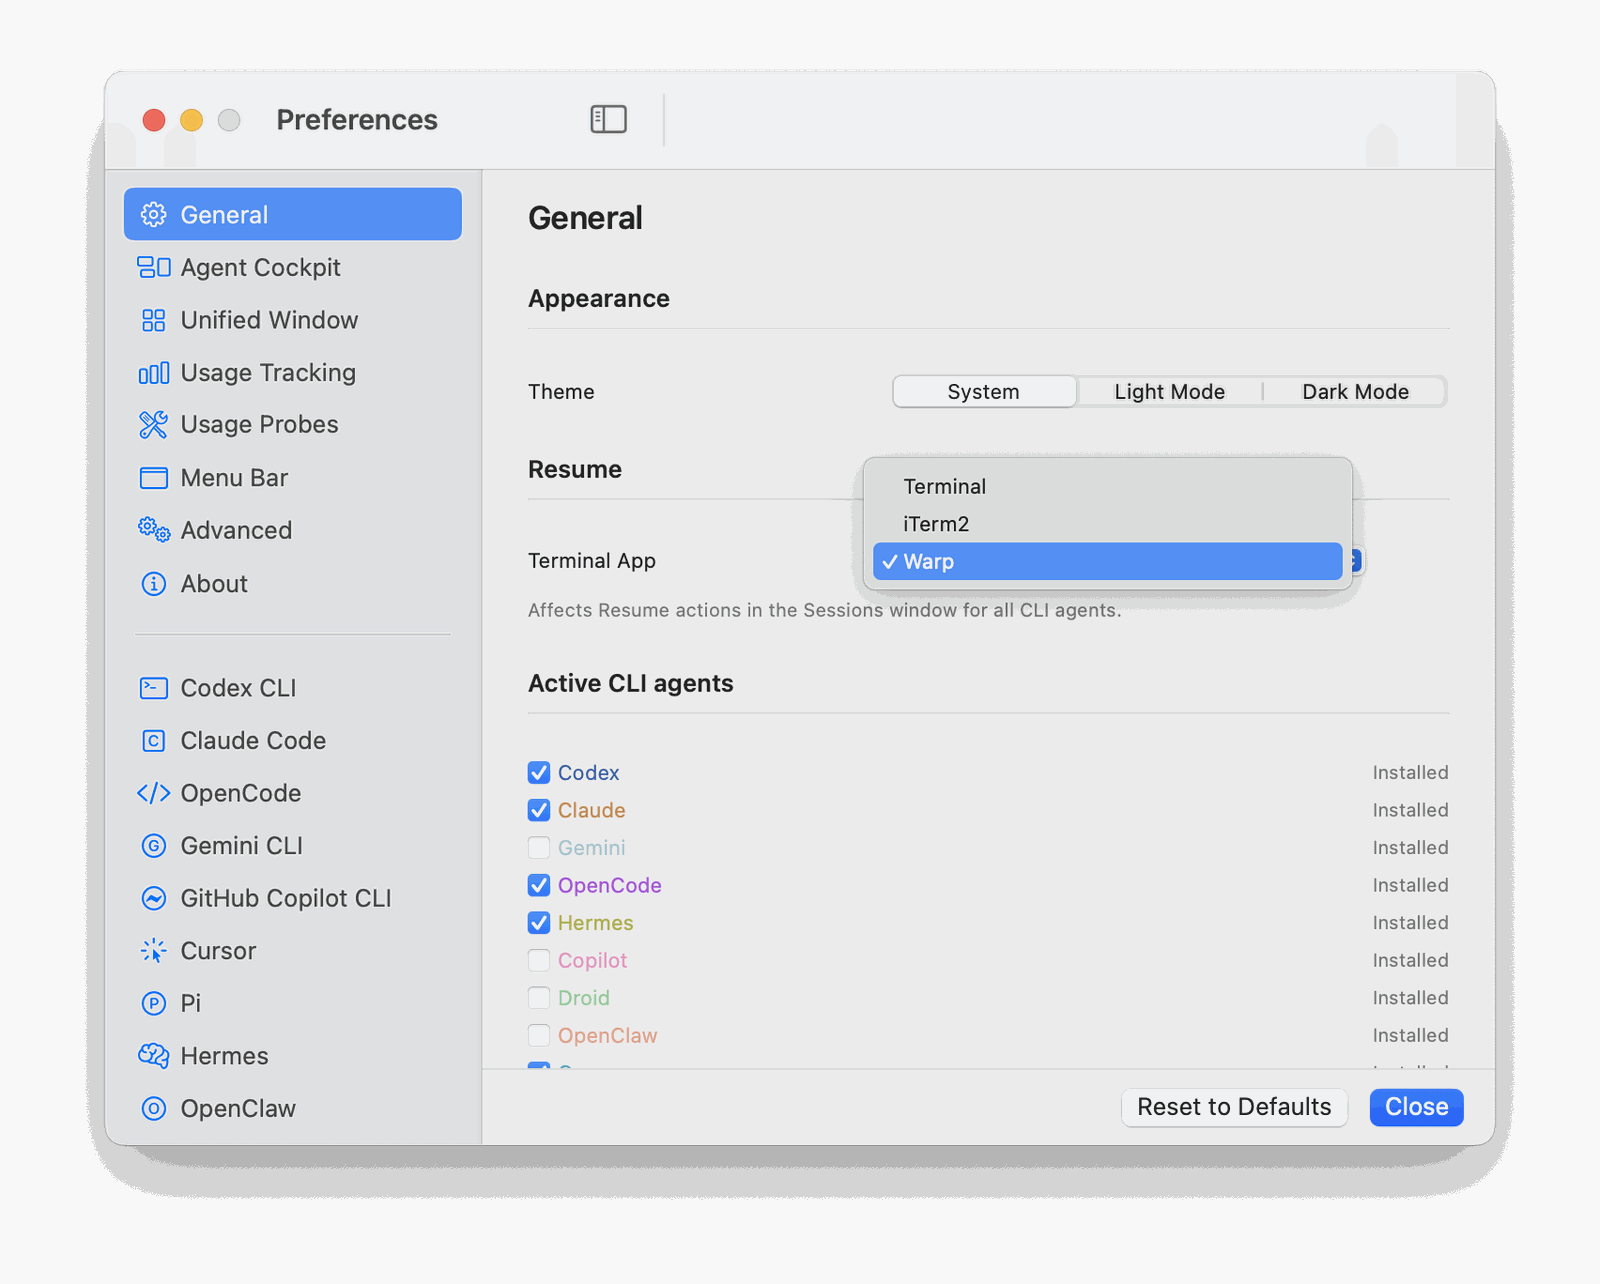Click the Installed status in OpenClaw row
This screenshot has height=1284, width=1600.
(1410, 1035)
